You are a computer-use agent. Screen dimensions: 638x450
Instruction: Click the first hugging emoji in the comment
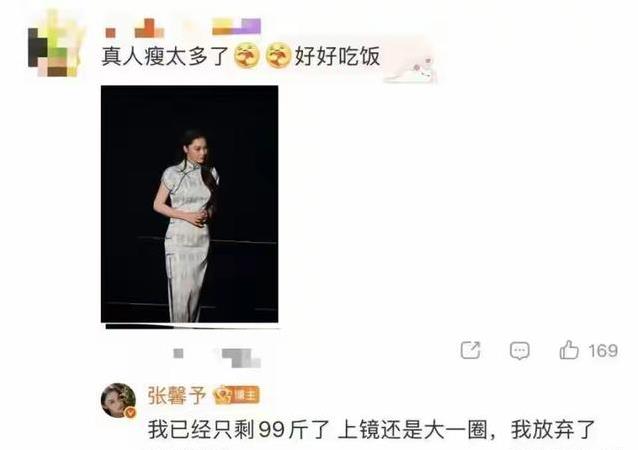(247, 55)
